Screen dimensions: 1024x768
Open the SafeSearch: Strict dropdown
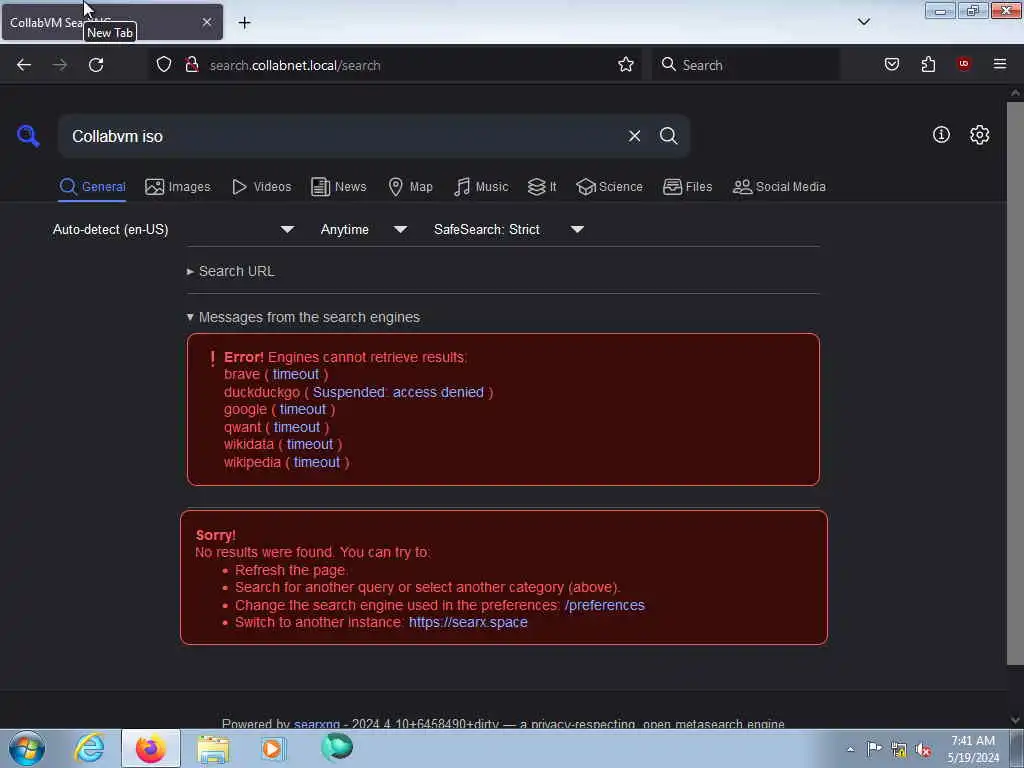point(509,229)
